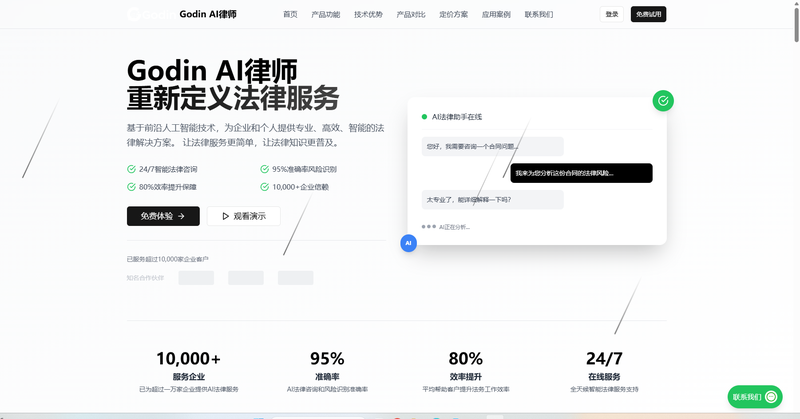The width and height of the screenshot is (800, 419).
Task: Go to 技术优势 section
Action: [x=368, y=14]
